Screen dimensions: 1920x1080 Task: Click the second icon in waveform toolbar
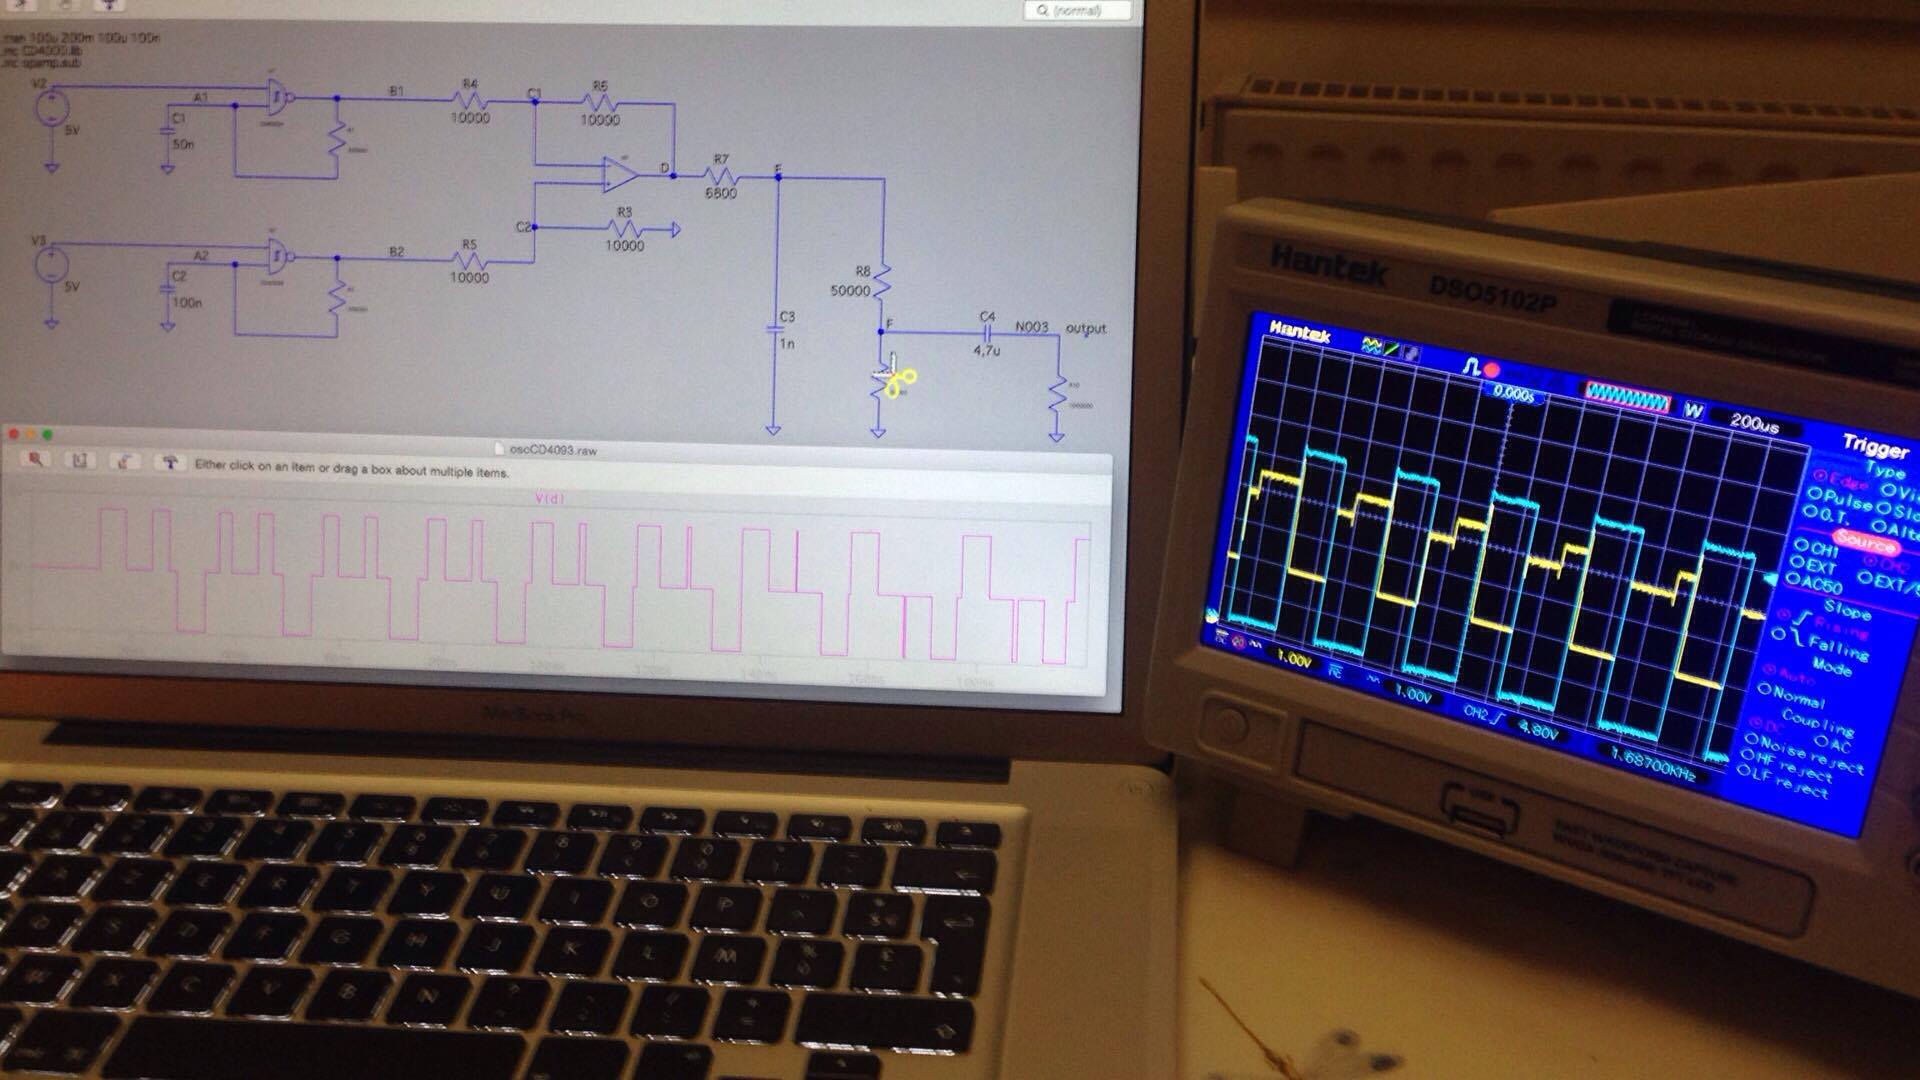(x=80, y=459)
